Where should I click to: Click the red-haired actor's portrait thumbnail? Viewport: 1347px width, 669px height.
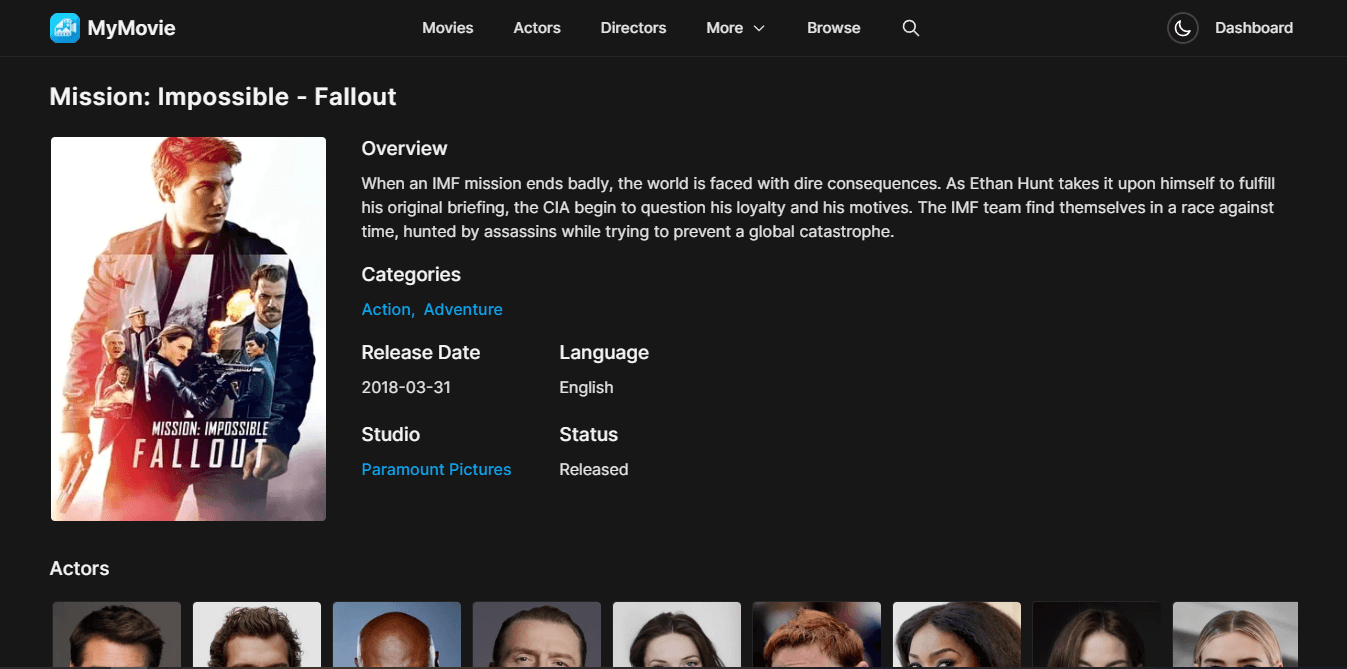pos(817,635)
